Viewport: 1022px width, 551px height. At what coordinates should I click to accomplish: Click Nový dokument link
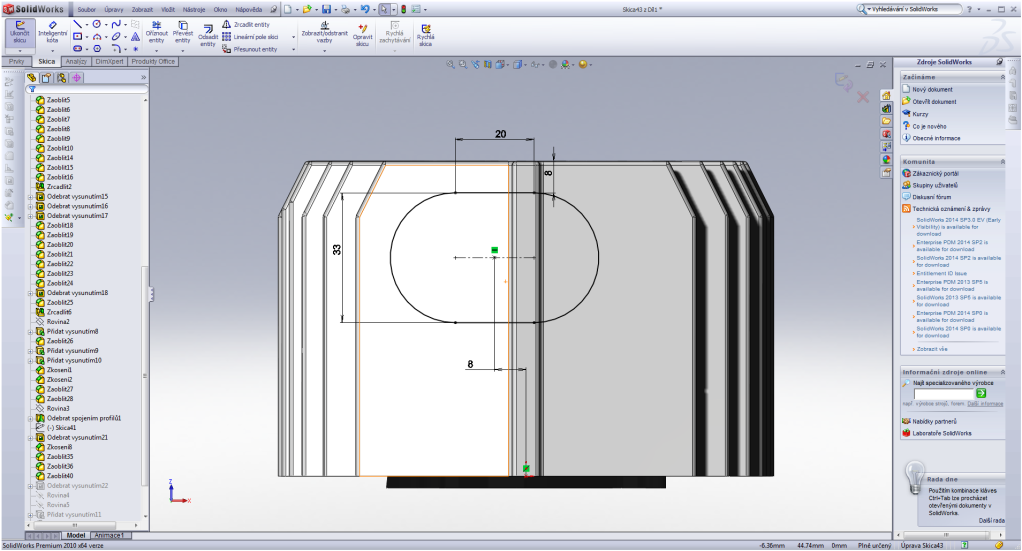pos(932,89)
